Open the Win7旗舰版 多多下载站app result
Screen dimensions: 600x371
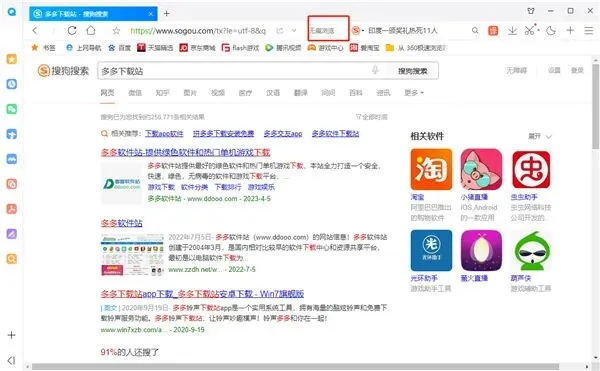click(202, 294)
